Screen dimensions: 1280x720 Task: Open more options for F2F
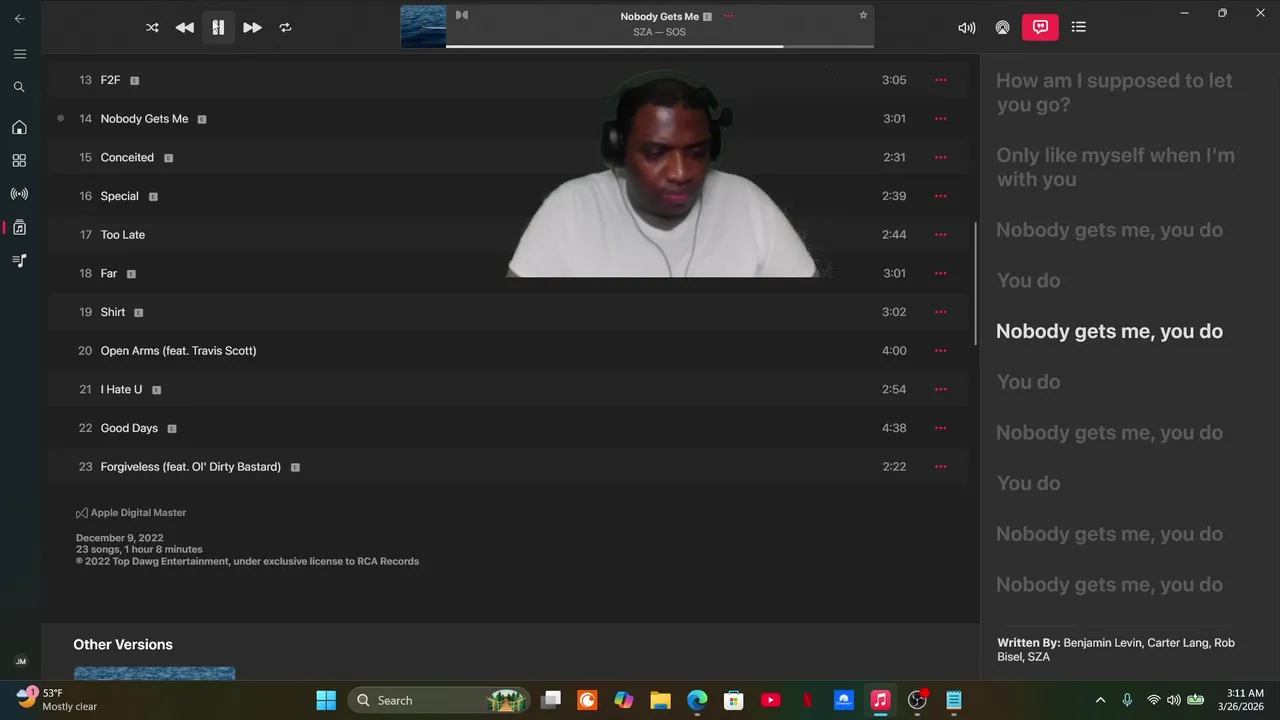[940, 80]
